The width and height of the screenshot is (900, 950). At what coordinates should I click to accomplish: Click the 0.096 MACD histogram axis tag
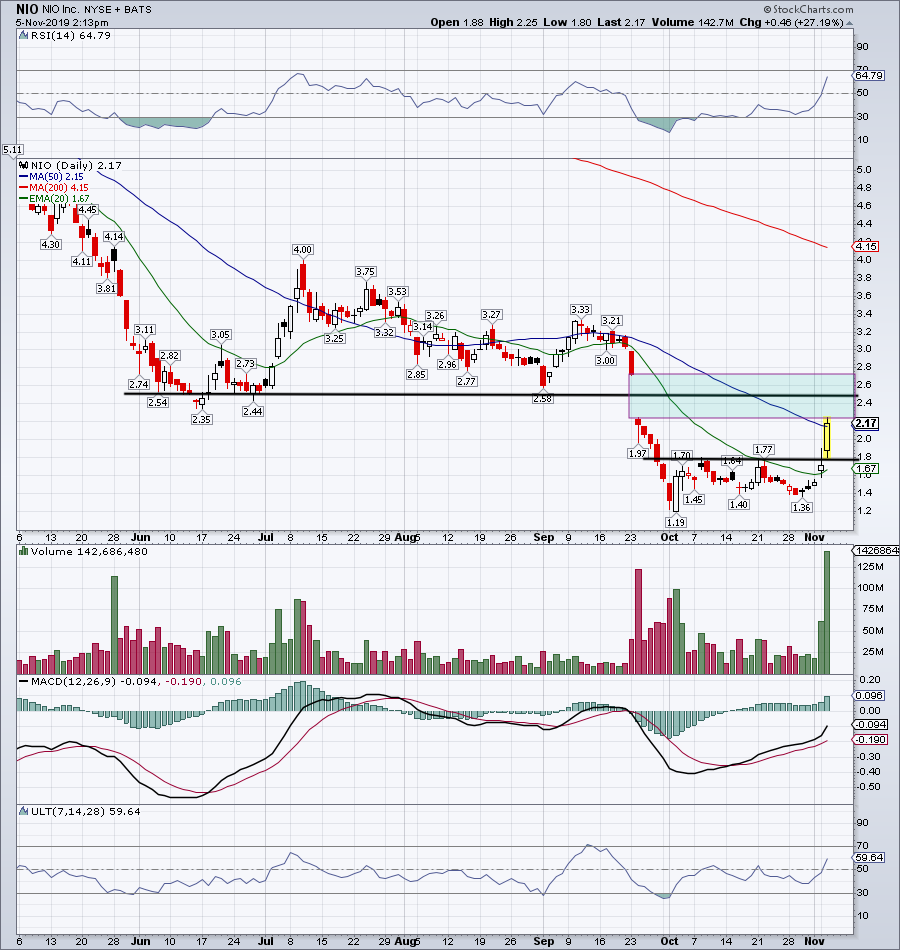(868, 696)
